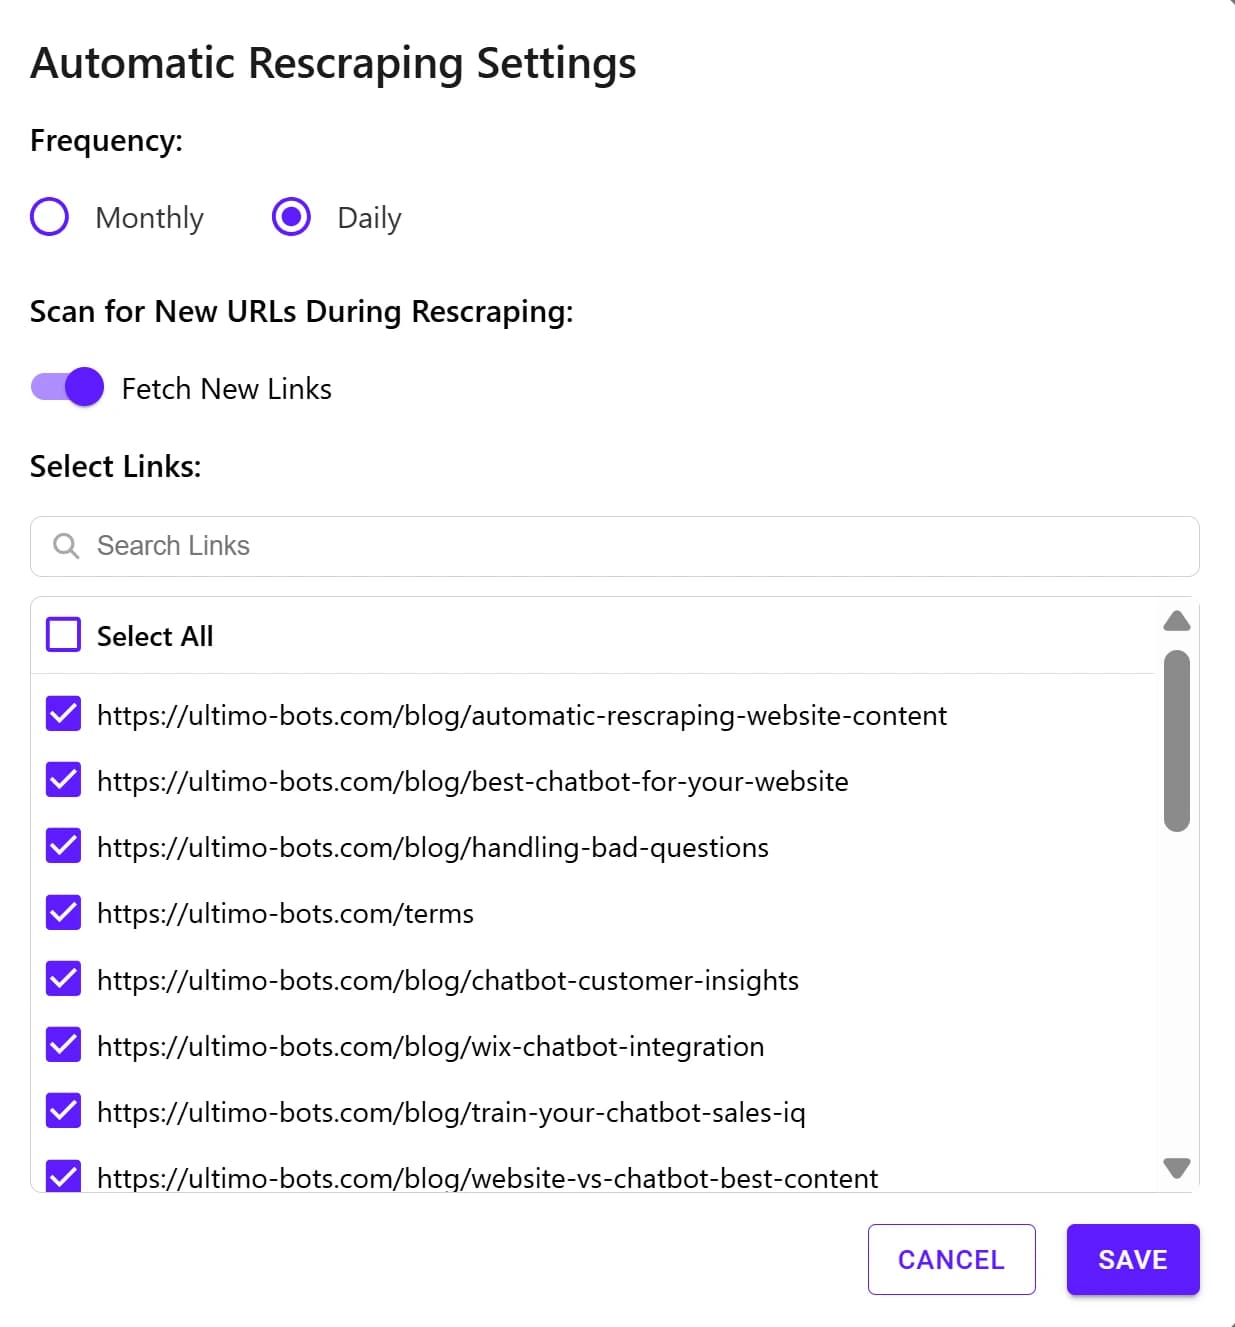The width and height of the screenshot is (1235, 1327).
Task: Click the search magnifier icon in Search Links
Action: 66,546
